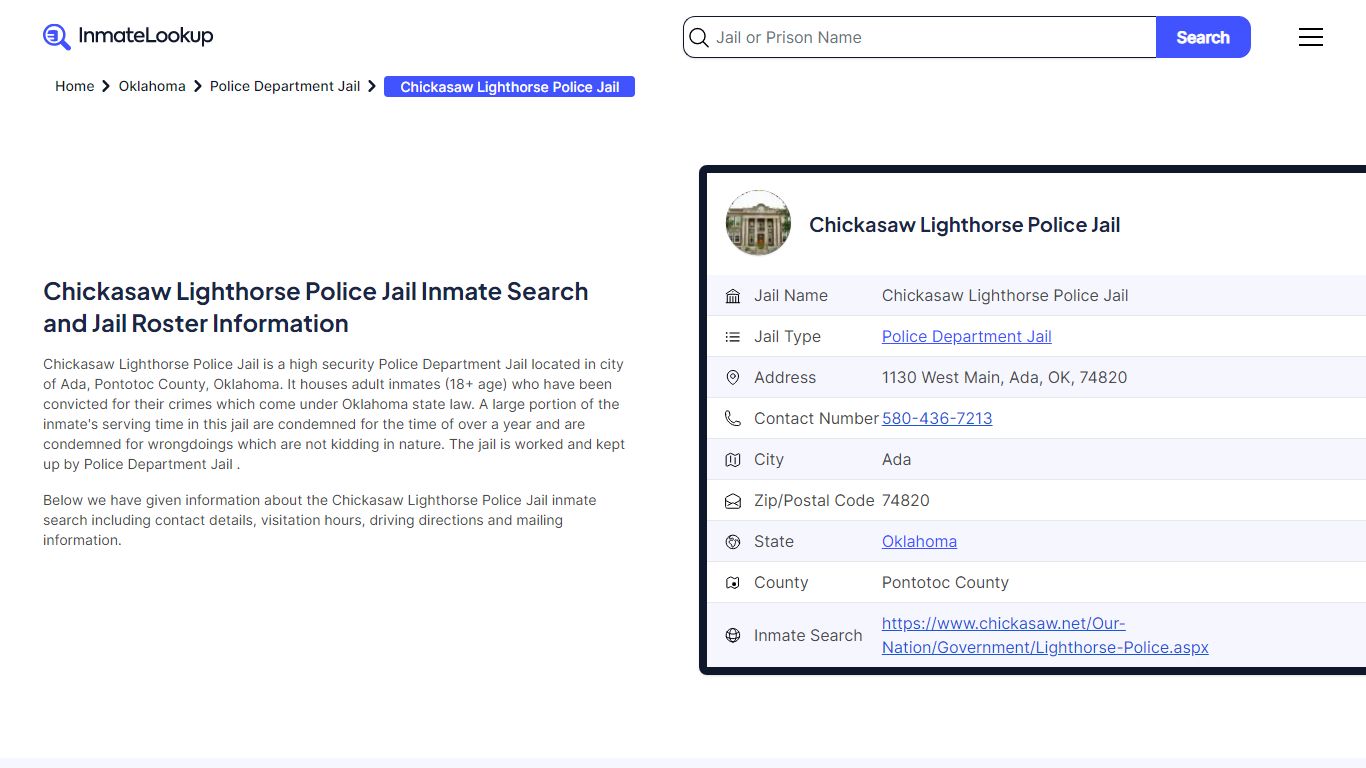Click the address 1130 West Main, Ada
Image resolution: width=1366 pixels, height=768 pixels.
click(x=1004, y=378)
